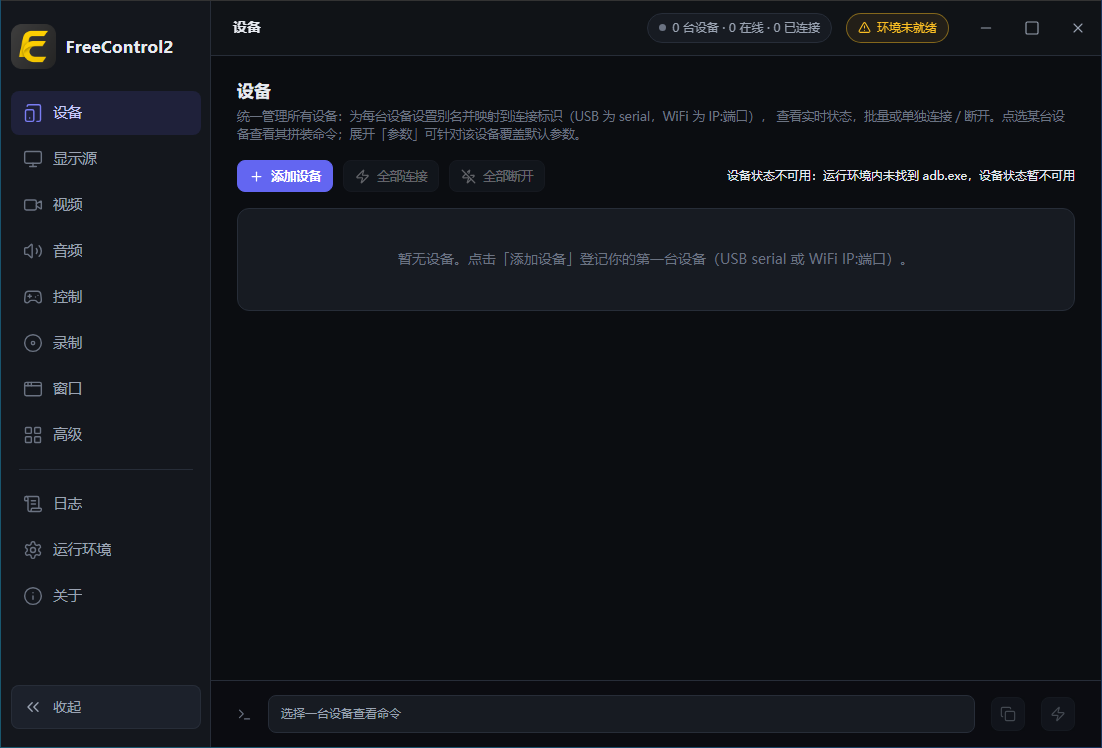Viewport: 1102px width, 748px height.
Task: Open the 视频 settings page
Action: [x=106, y=205]
